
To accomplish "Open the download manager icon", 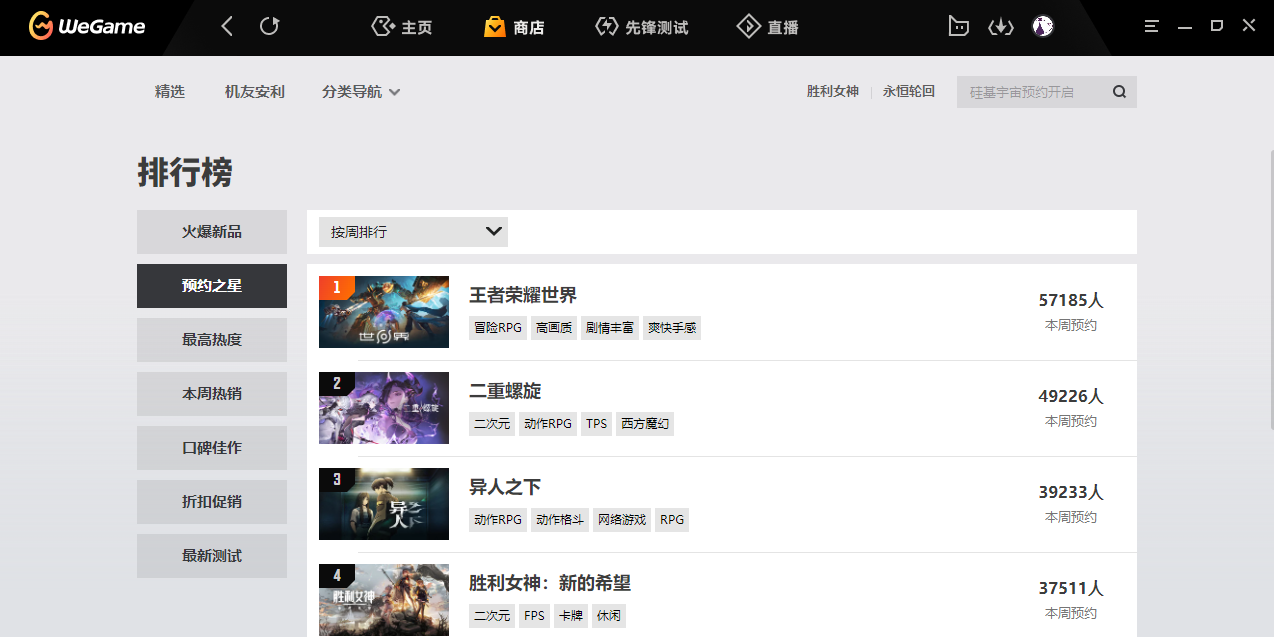I will click(1000, 27).
